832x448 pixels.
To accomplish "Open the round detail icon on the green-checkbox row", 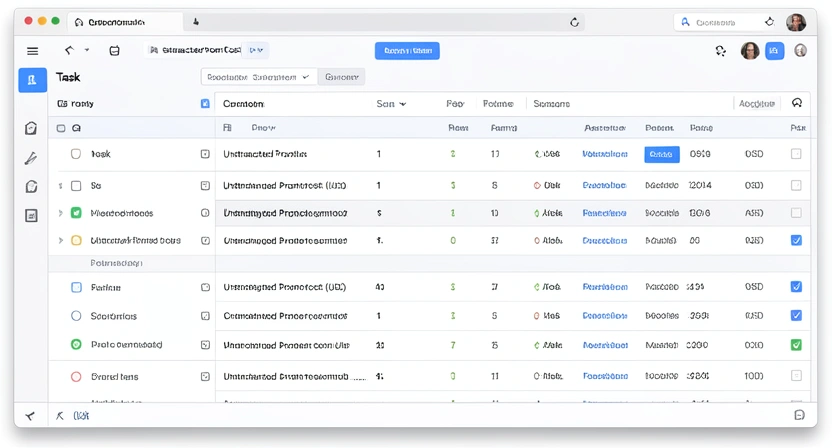I will [x=205, y=213].
